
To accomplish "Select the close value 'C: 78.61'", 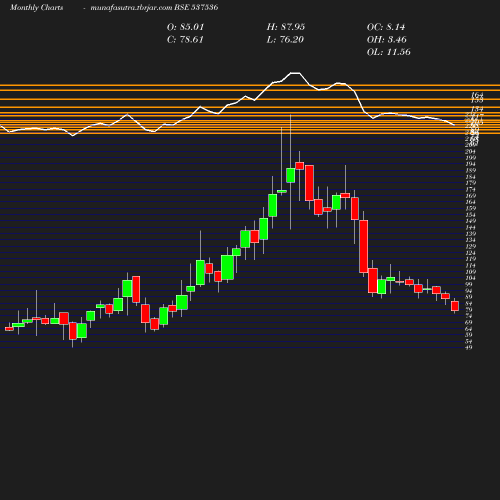I will click(x=185, y=39).
